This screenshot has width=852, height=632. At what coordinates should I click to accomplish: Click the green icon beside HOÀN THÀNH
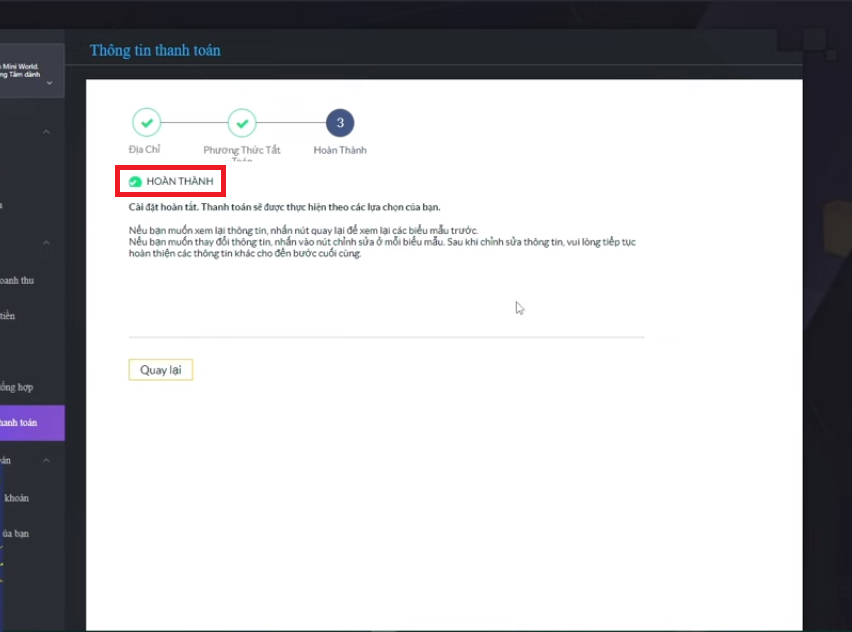point(135,181)
